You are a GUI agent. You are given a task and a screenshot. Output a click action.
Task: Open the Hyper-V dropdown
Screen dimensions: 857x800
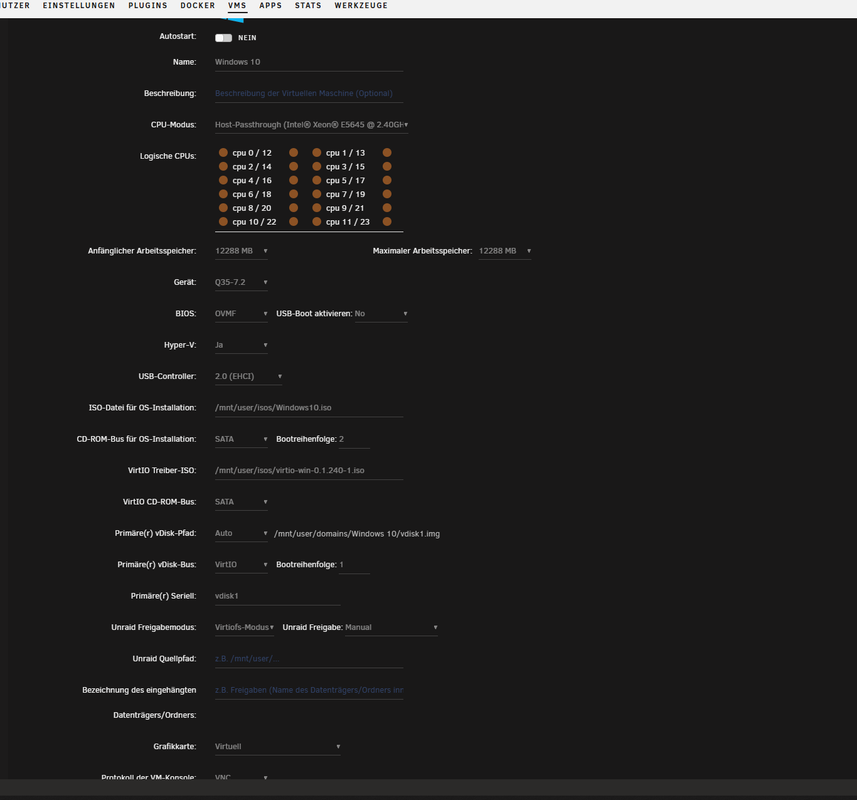[x=241, y=345]
